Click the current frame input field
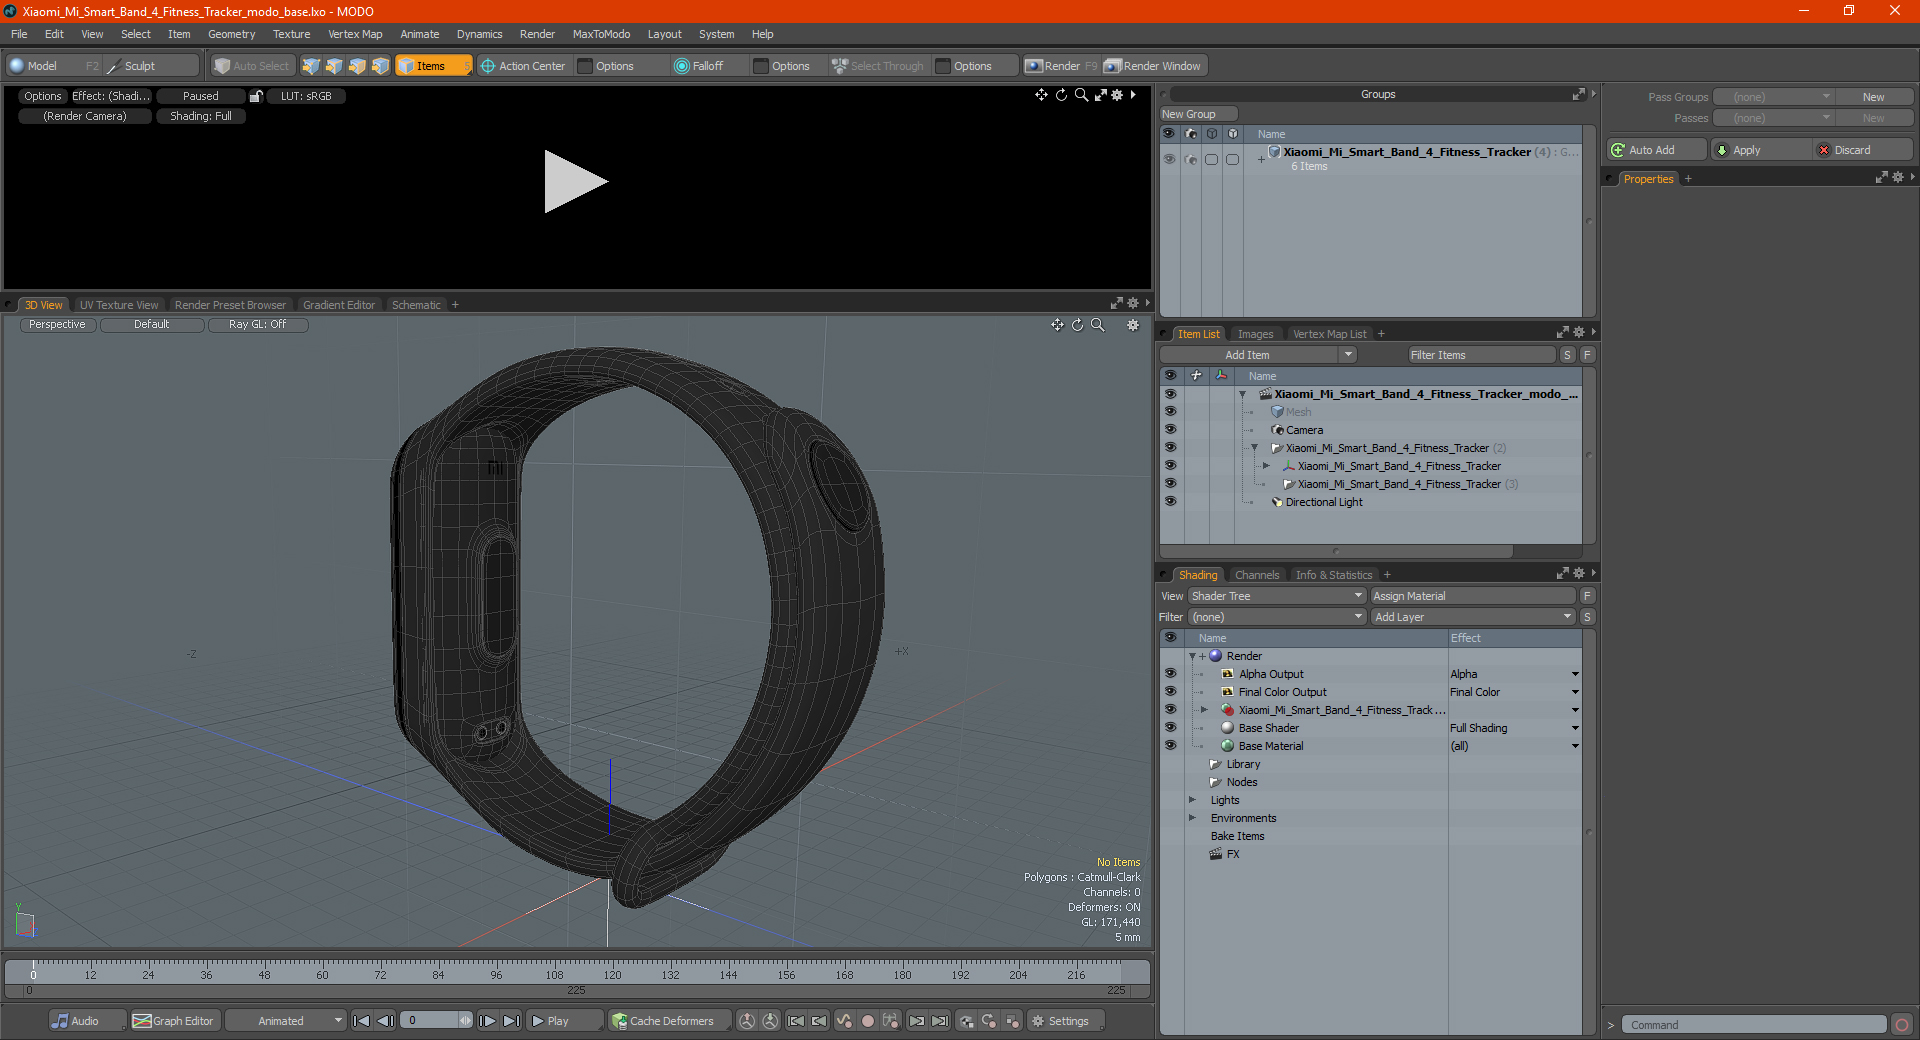The image size is (1920, 1040). [x=430, y=1021]
